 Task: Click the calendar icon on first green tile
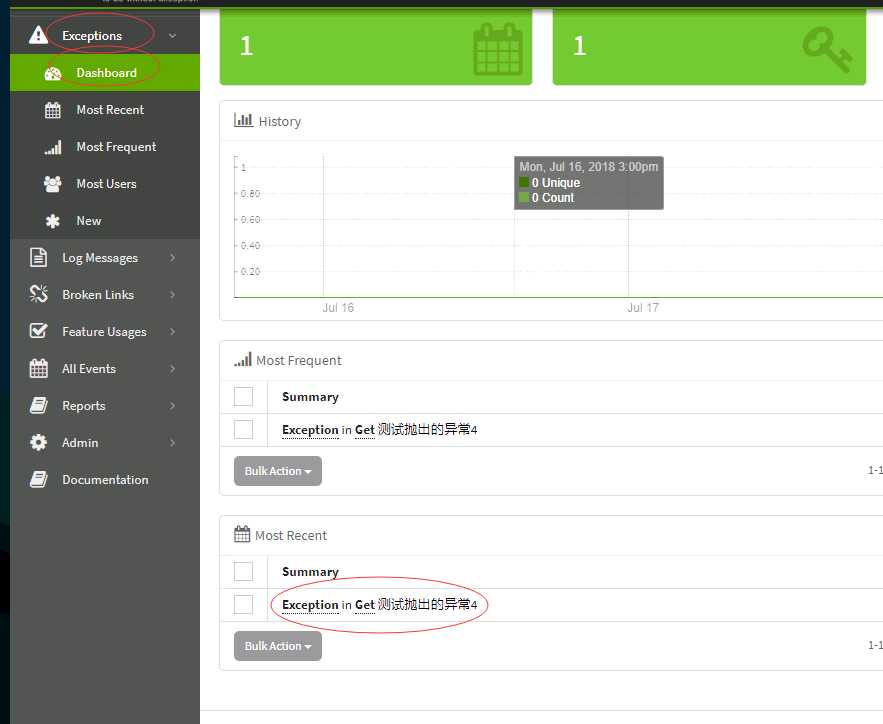[498, 49]
